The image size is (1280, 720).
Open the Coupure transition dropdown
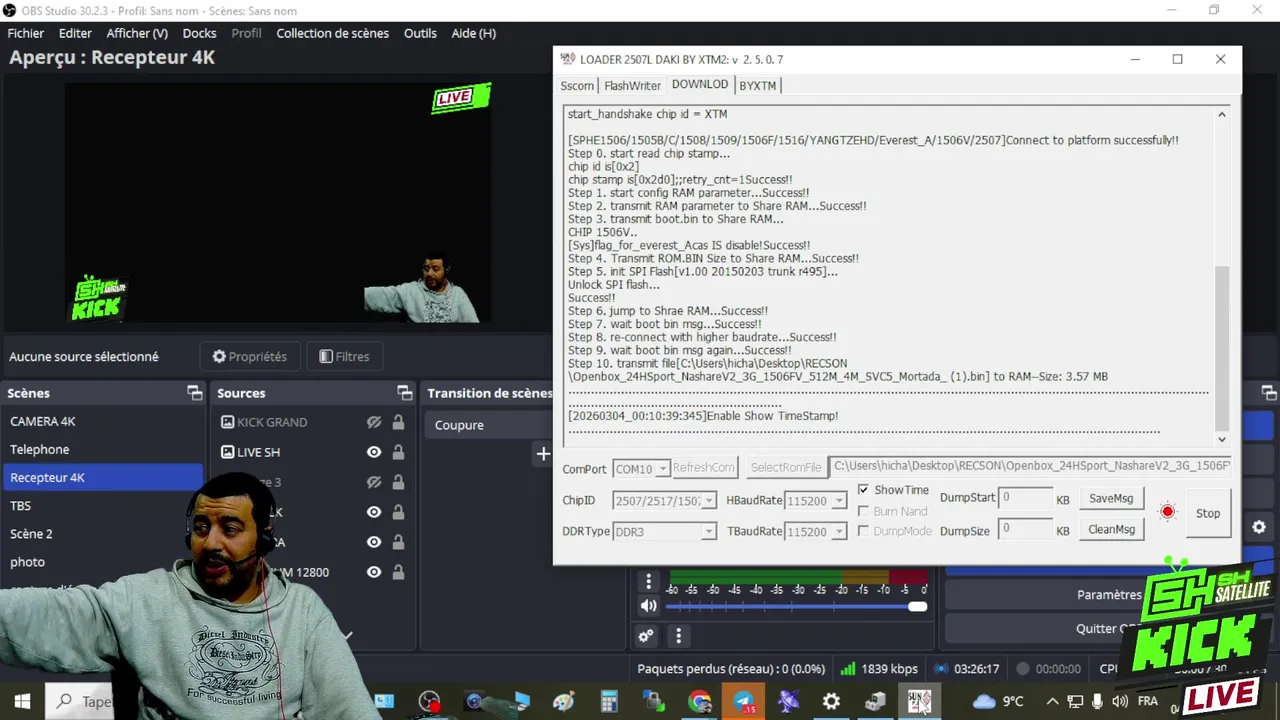pyautogui.click(x=490, y=425)
